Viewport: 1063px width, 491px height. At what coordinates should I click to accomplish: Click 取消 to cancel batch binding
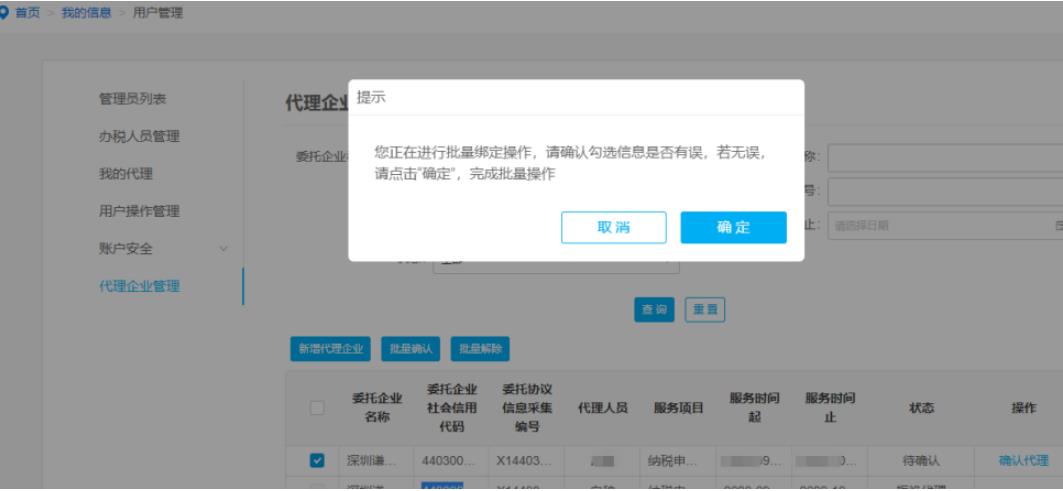click(x=613, y=227)
